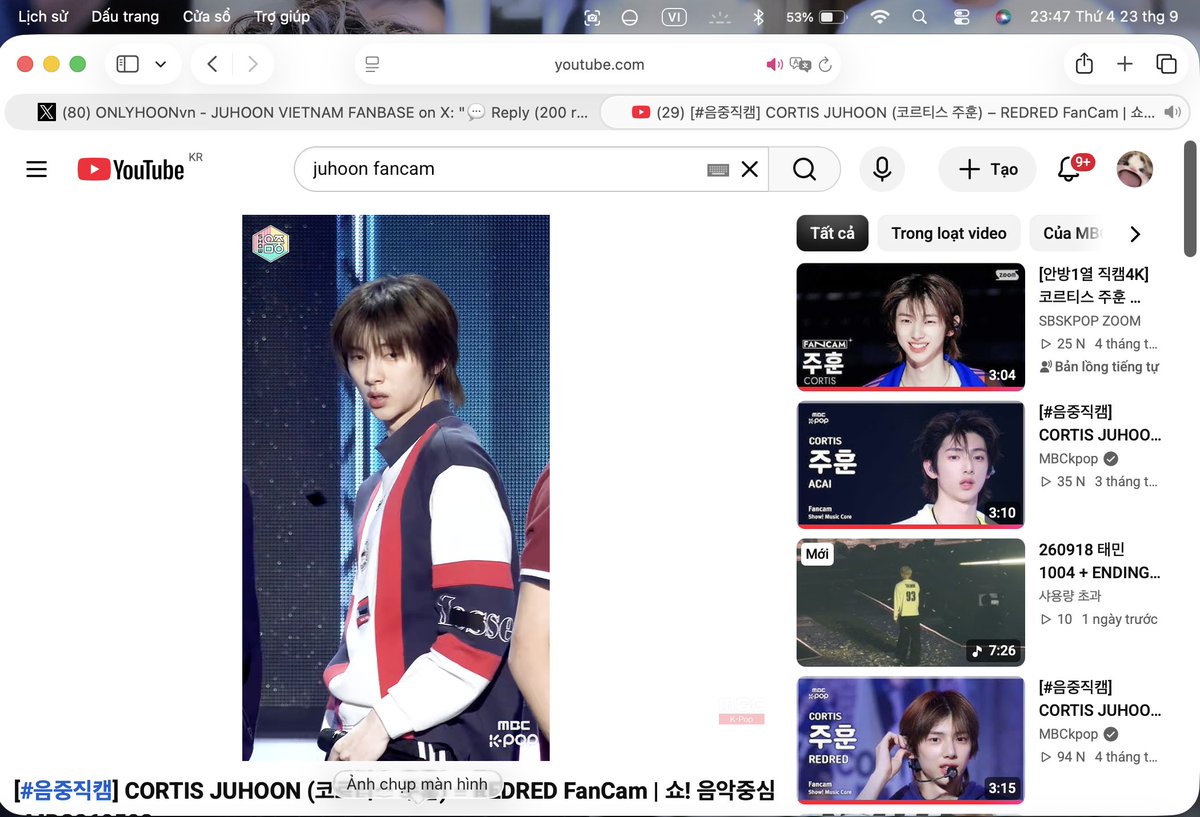Open the REDRED 3:15 thumbnail
The height and width of the screenshot is (817, 1200).
click(911, 740)
